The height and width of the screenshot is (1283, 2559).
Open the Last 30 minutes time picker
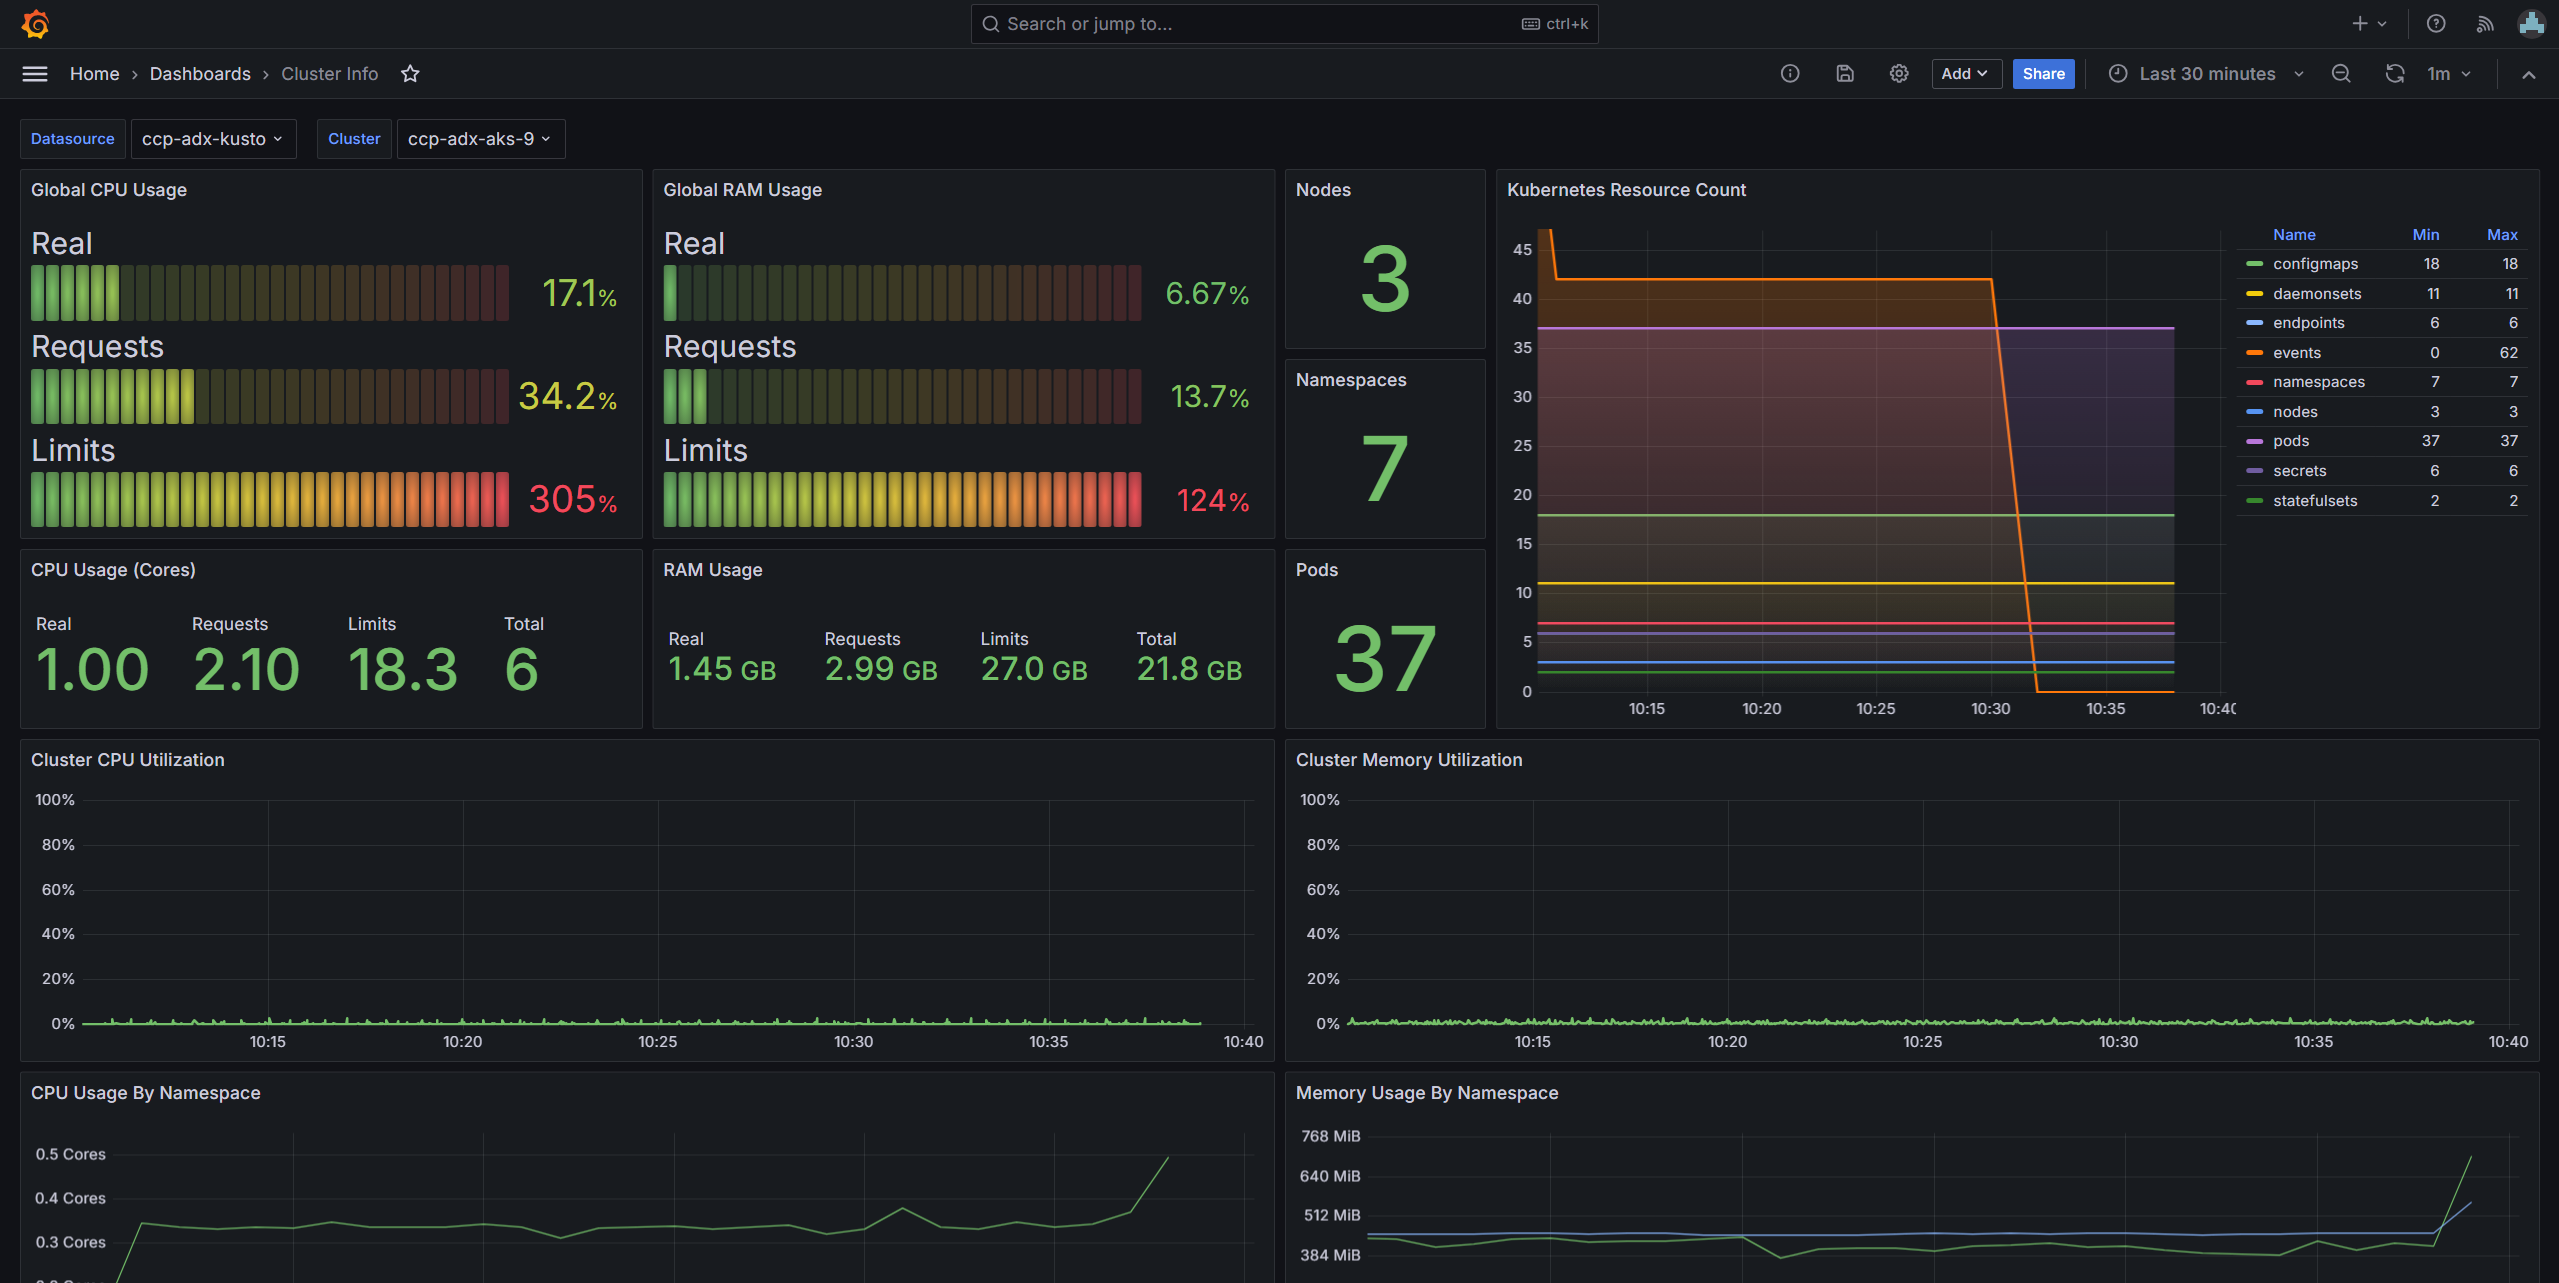[2206, 74]
